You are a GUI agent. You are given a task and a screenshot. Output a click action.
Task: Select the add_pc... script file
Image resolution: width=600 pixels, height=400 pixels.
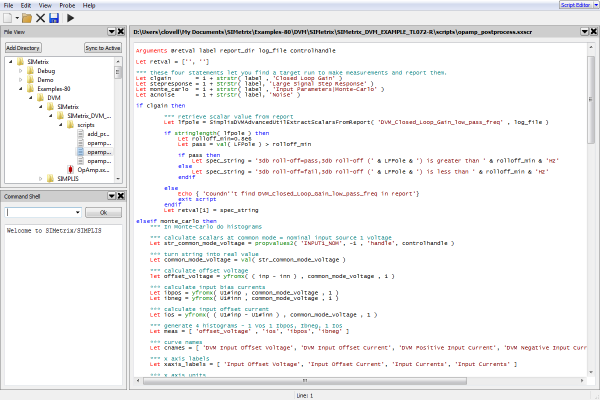(98, 134)
